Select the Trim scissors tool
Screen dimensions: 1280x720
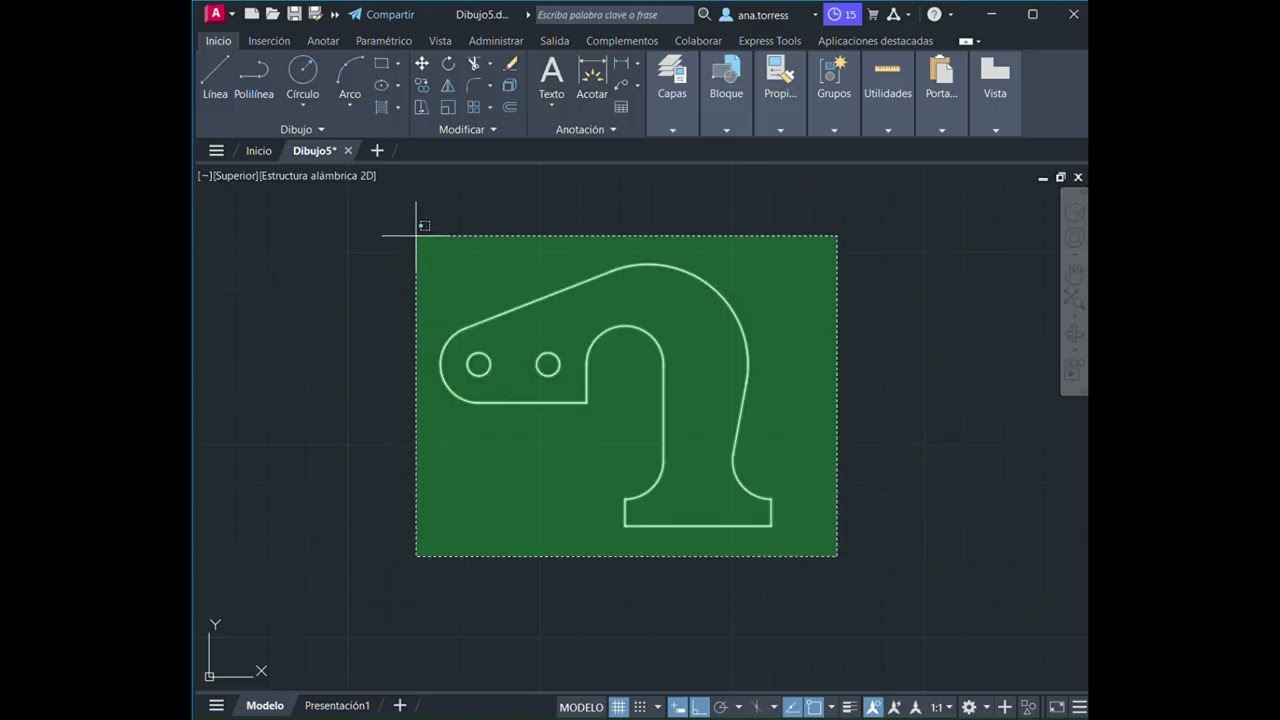point(474,63)
